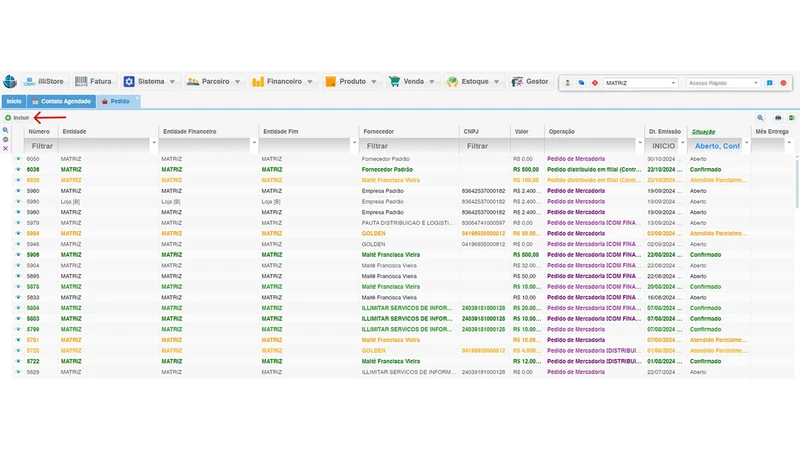800x450 pixels.
Task: Expand the Parceiro menu dropdown
Action: [237, 82]
